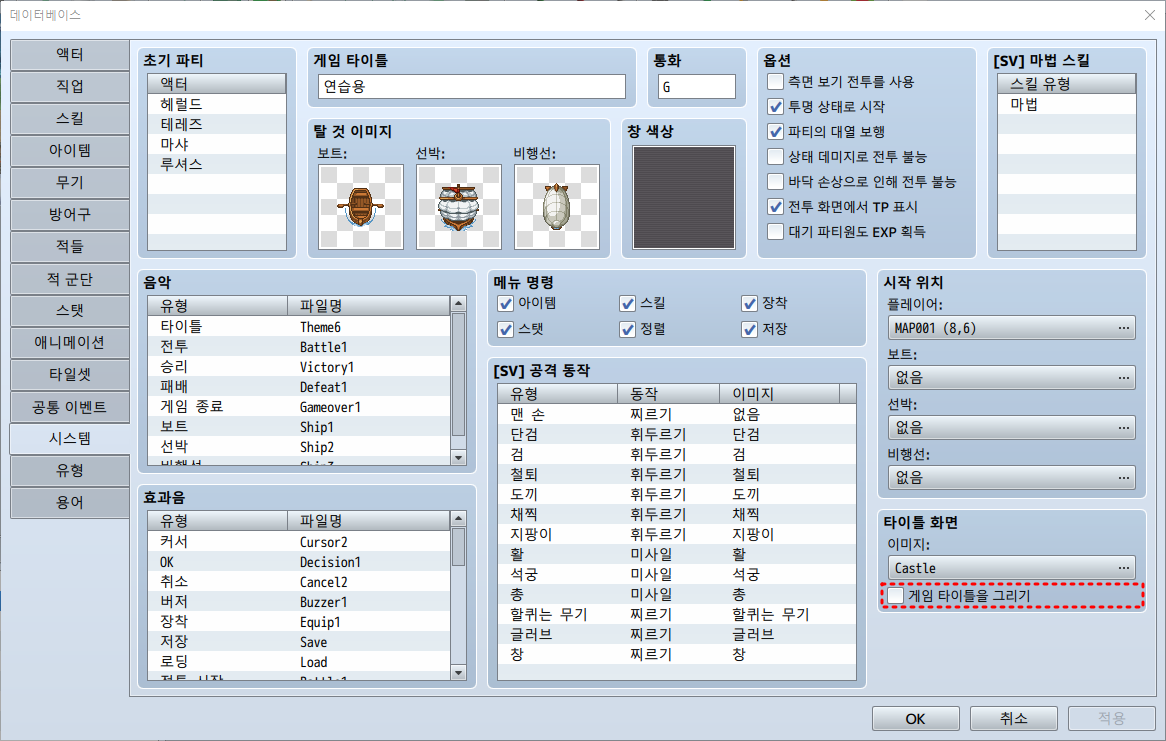Image resolution: width=1166 pixels, height=741 pixels.
Task: Enable 대기 파티원도 EXP 획득
Action: click(x=776, y=231)
